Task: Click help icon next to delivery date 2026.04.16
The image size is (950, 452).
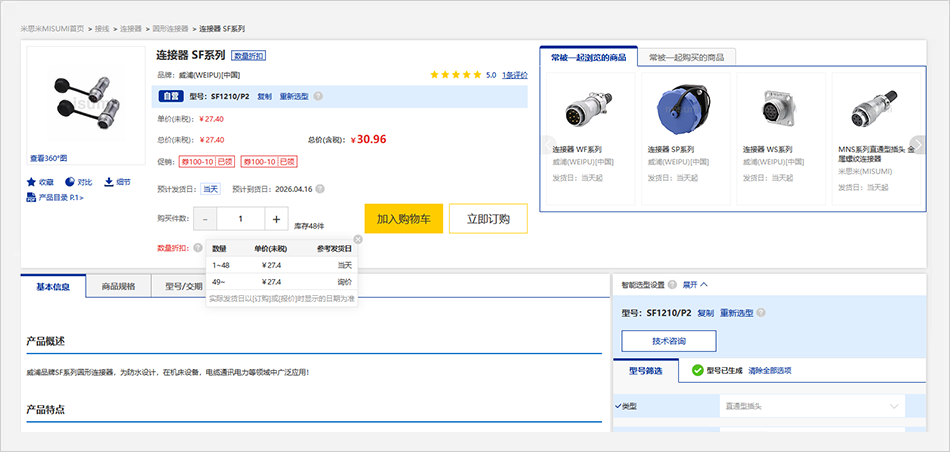Action: click(x=320, y=188)
